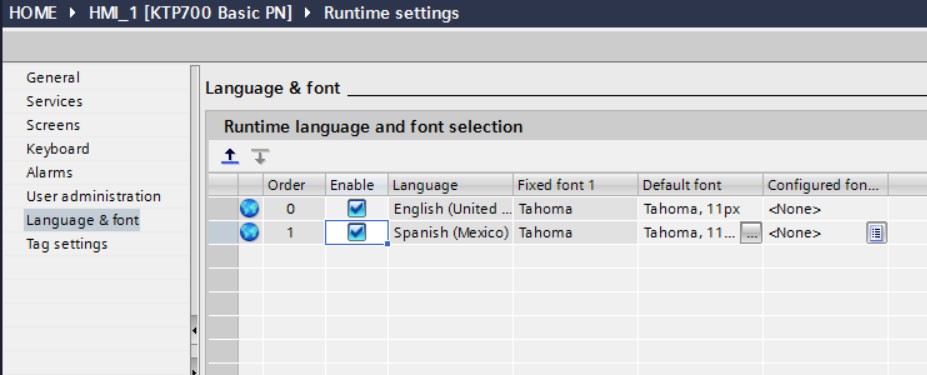This screenshot has width=927, height=375.
Task: Click HMI_1 [KTP700 Basic PN] breadcrumb
Action: [190, 13]
